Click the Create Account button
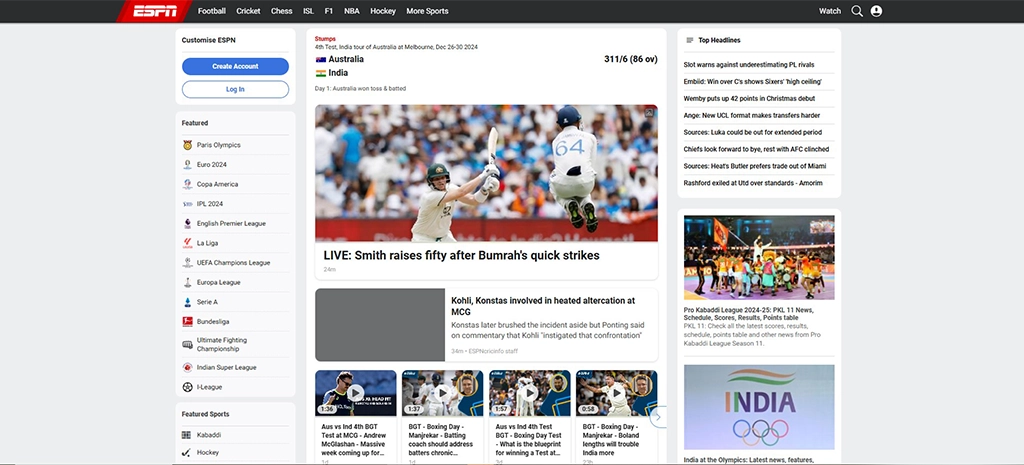This screenshot has height=465, width=1024. tap(235, 67)
